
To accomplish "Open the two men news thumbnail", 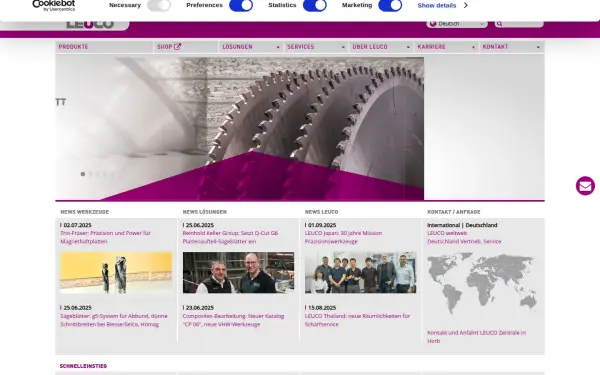I will click(238, 272).
